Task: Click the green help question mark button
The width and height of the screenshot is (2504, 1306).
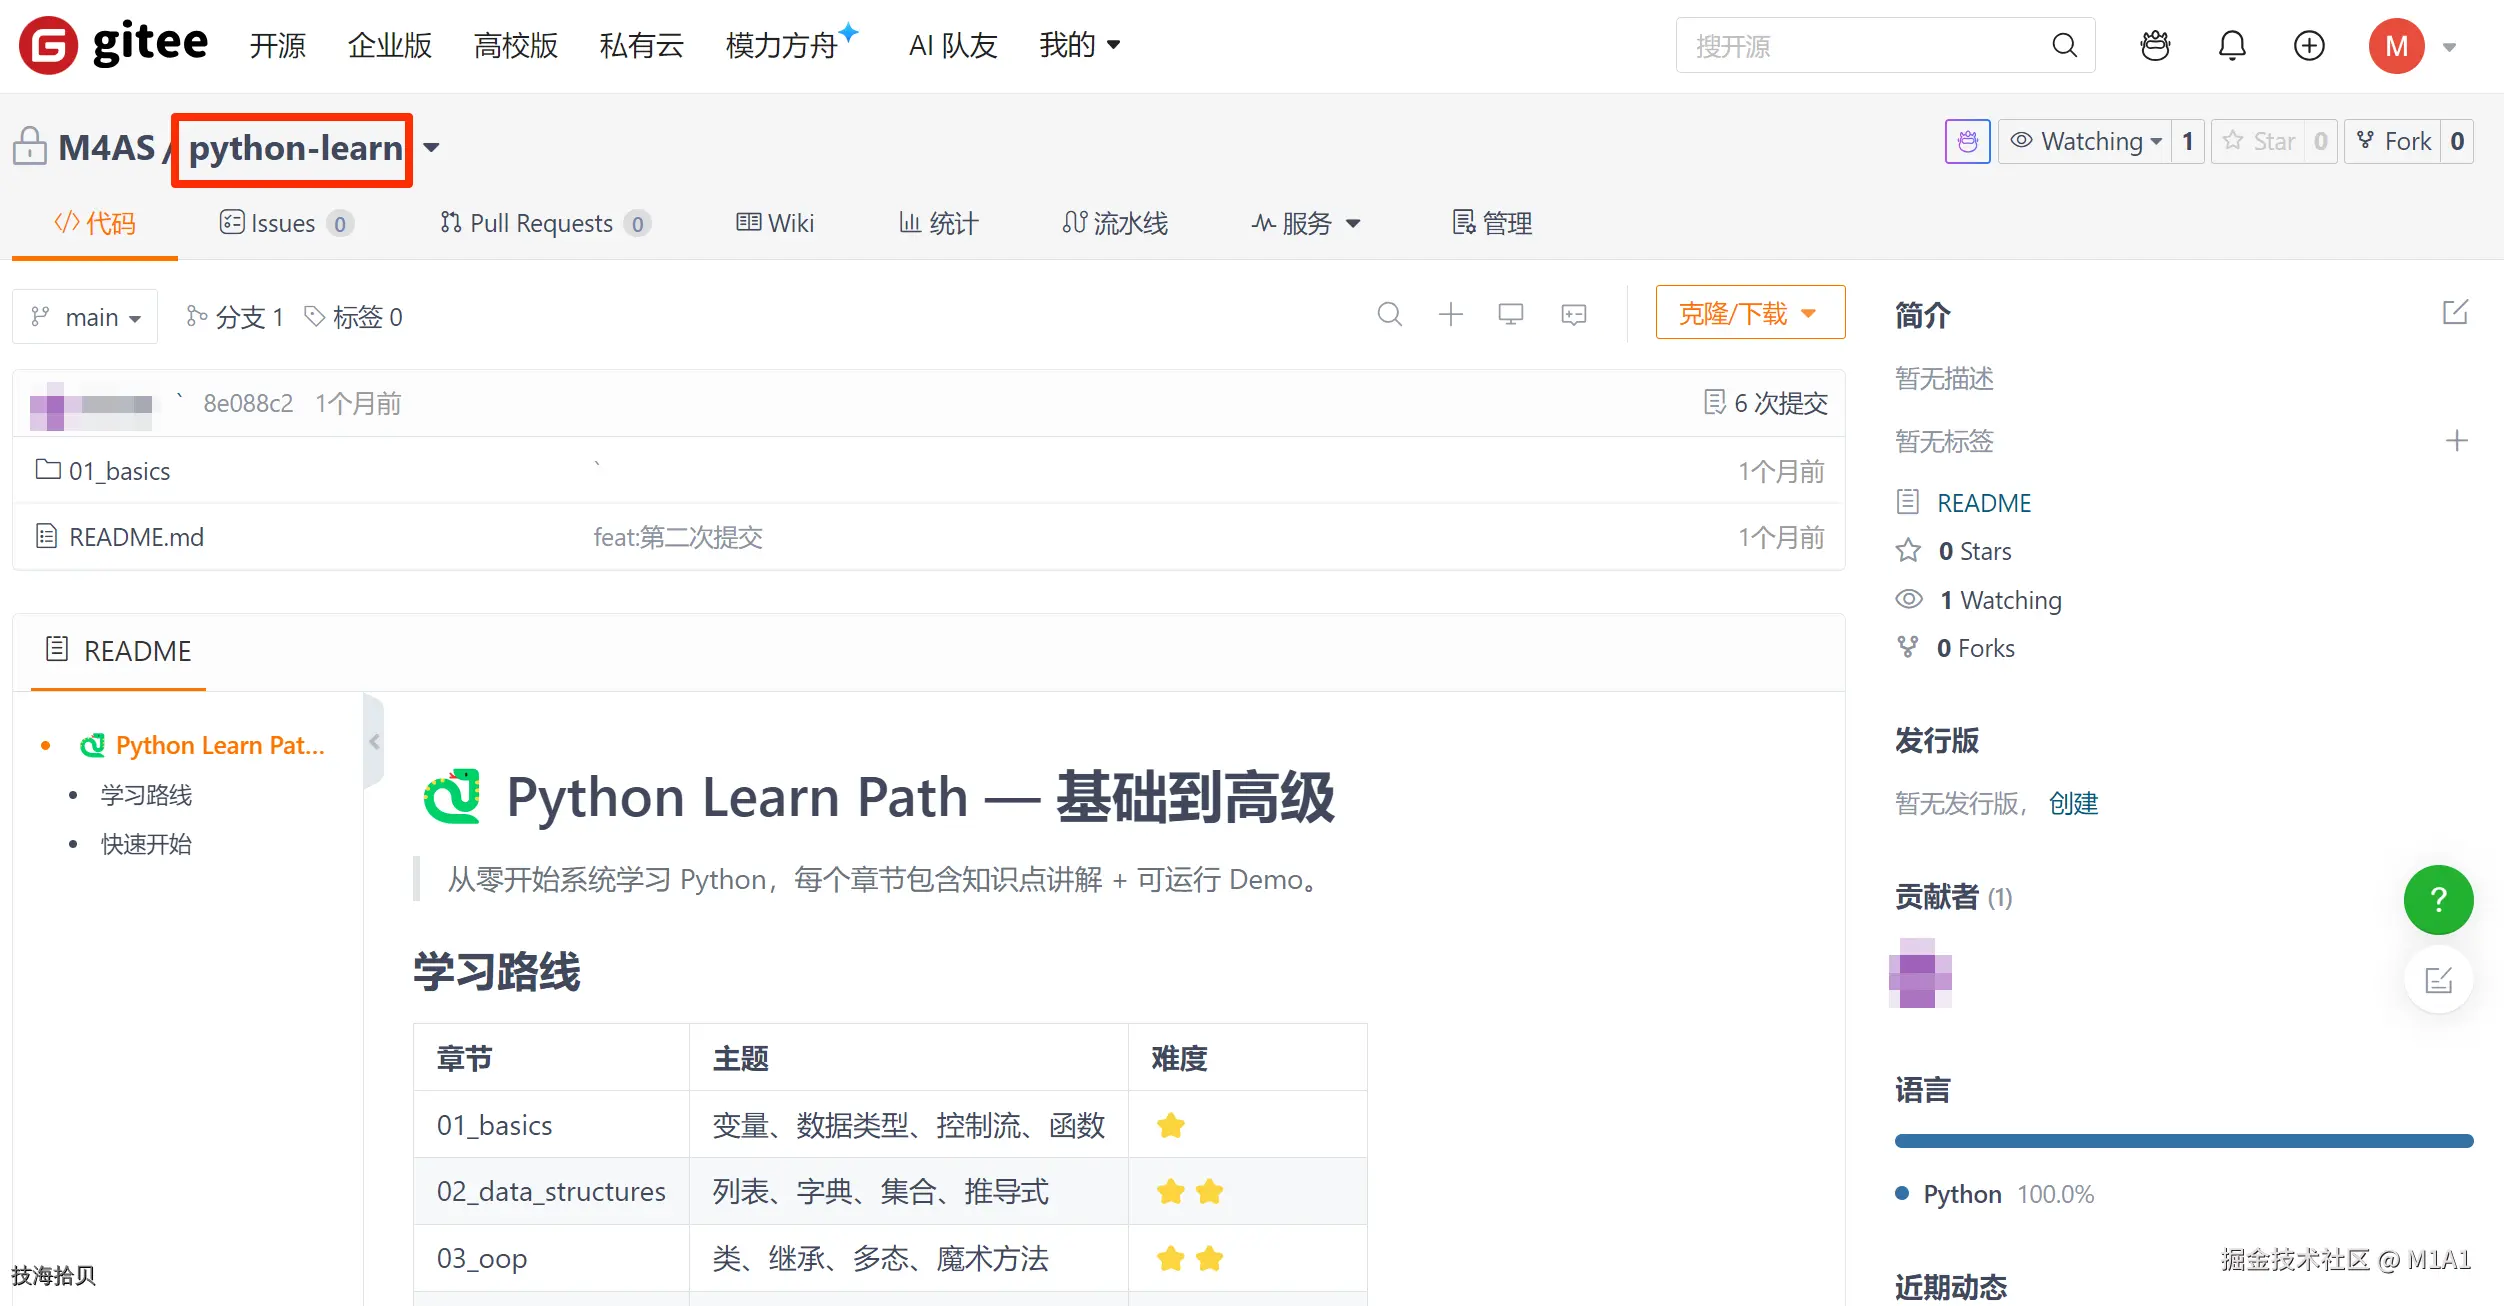Action: (2438, 900)
